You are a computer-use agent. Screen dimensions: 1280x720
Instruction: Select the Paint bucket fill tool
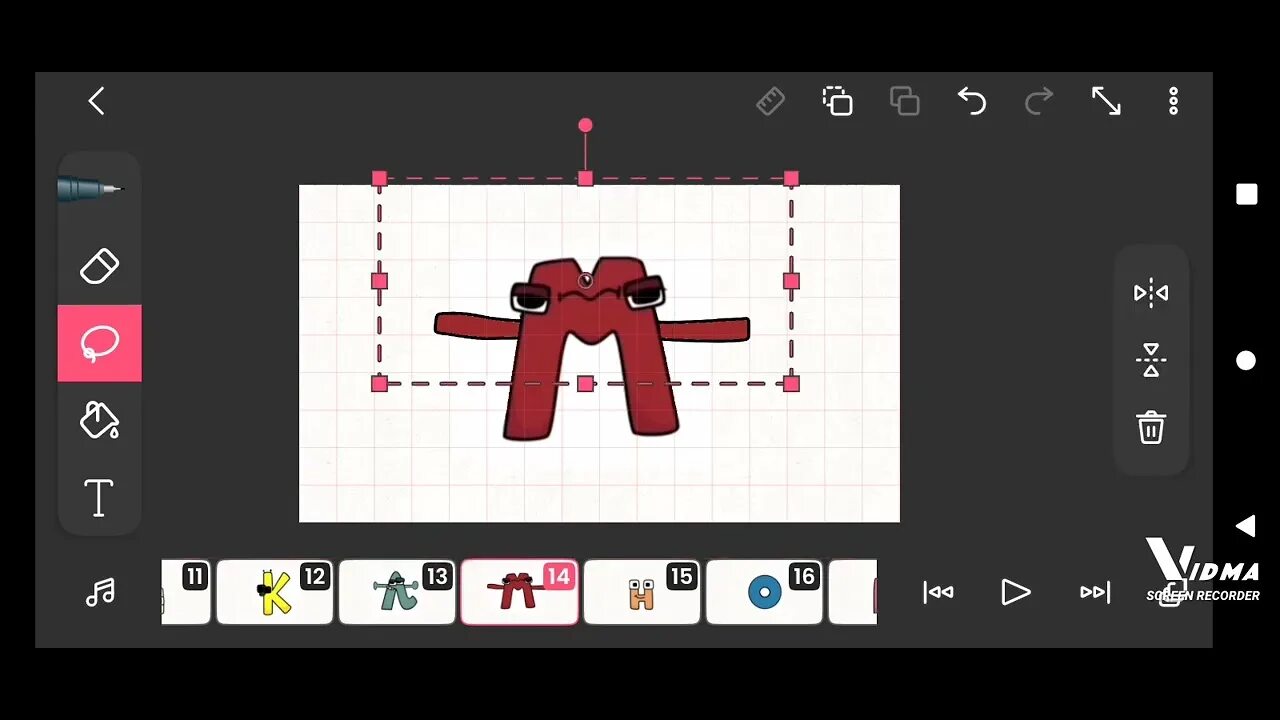pos(99,420)
